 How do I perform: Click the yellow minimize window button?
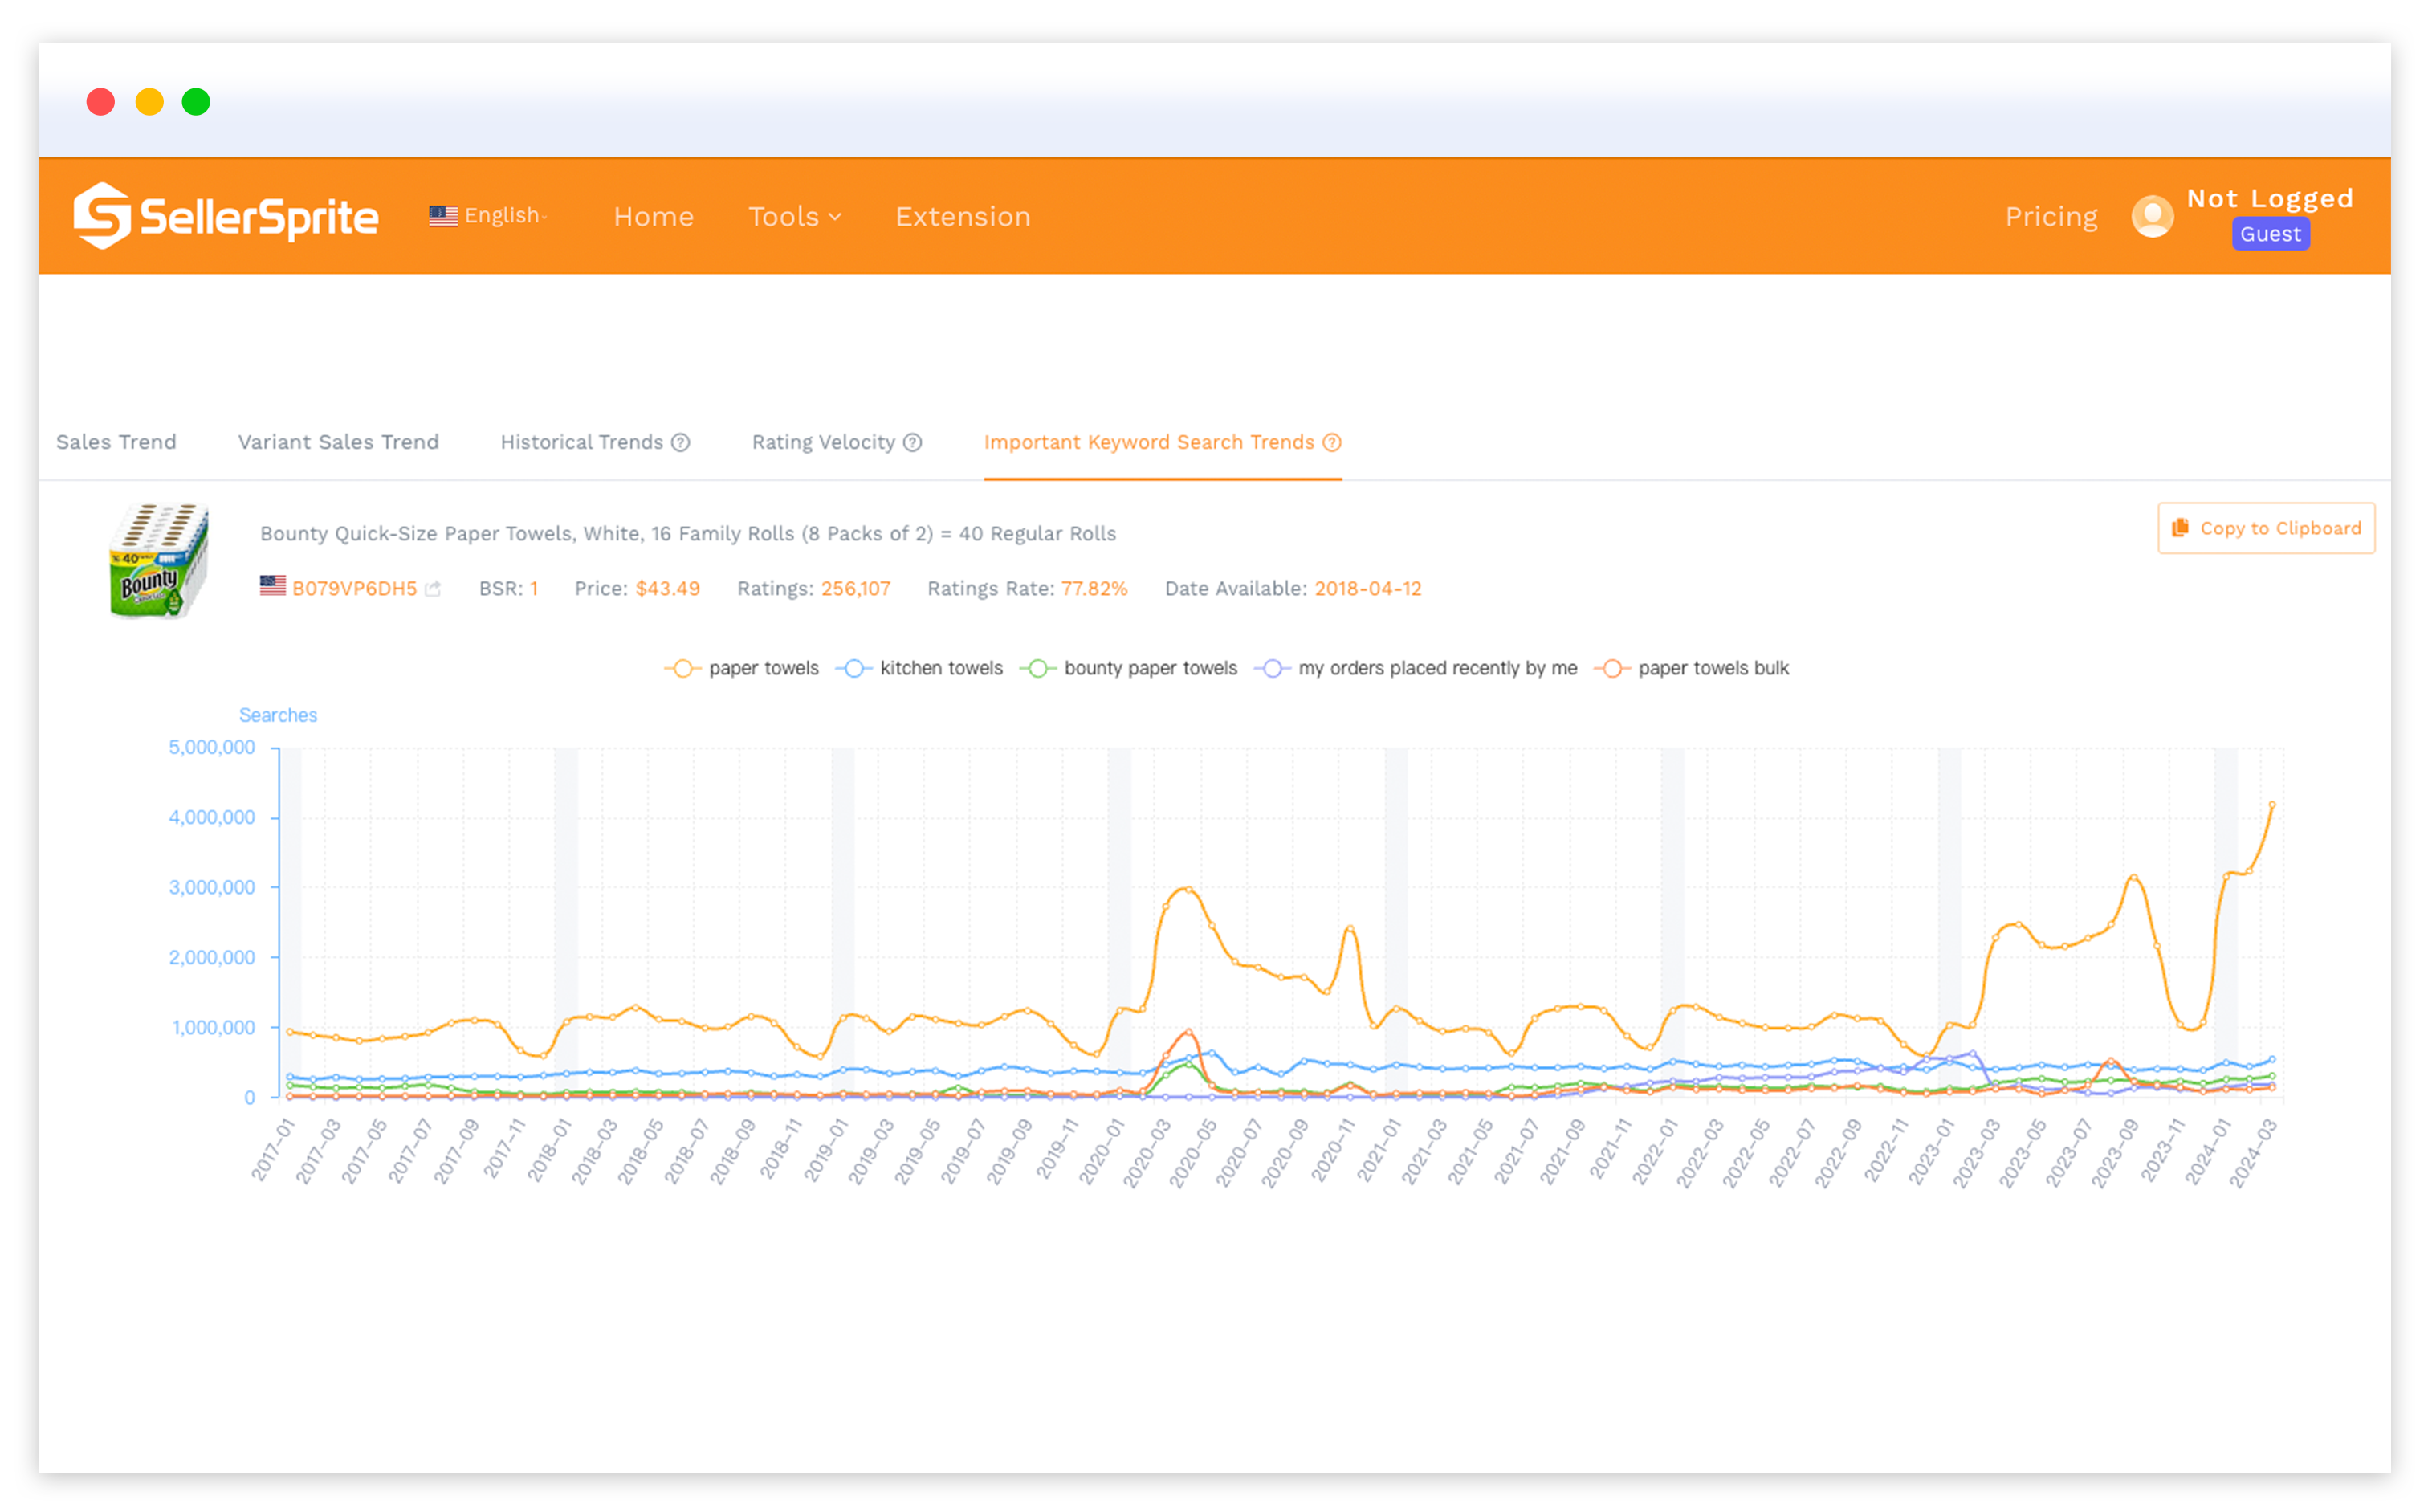pyautogui.click(x=149, y=101)
